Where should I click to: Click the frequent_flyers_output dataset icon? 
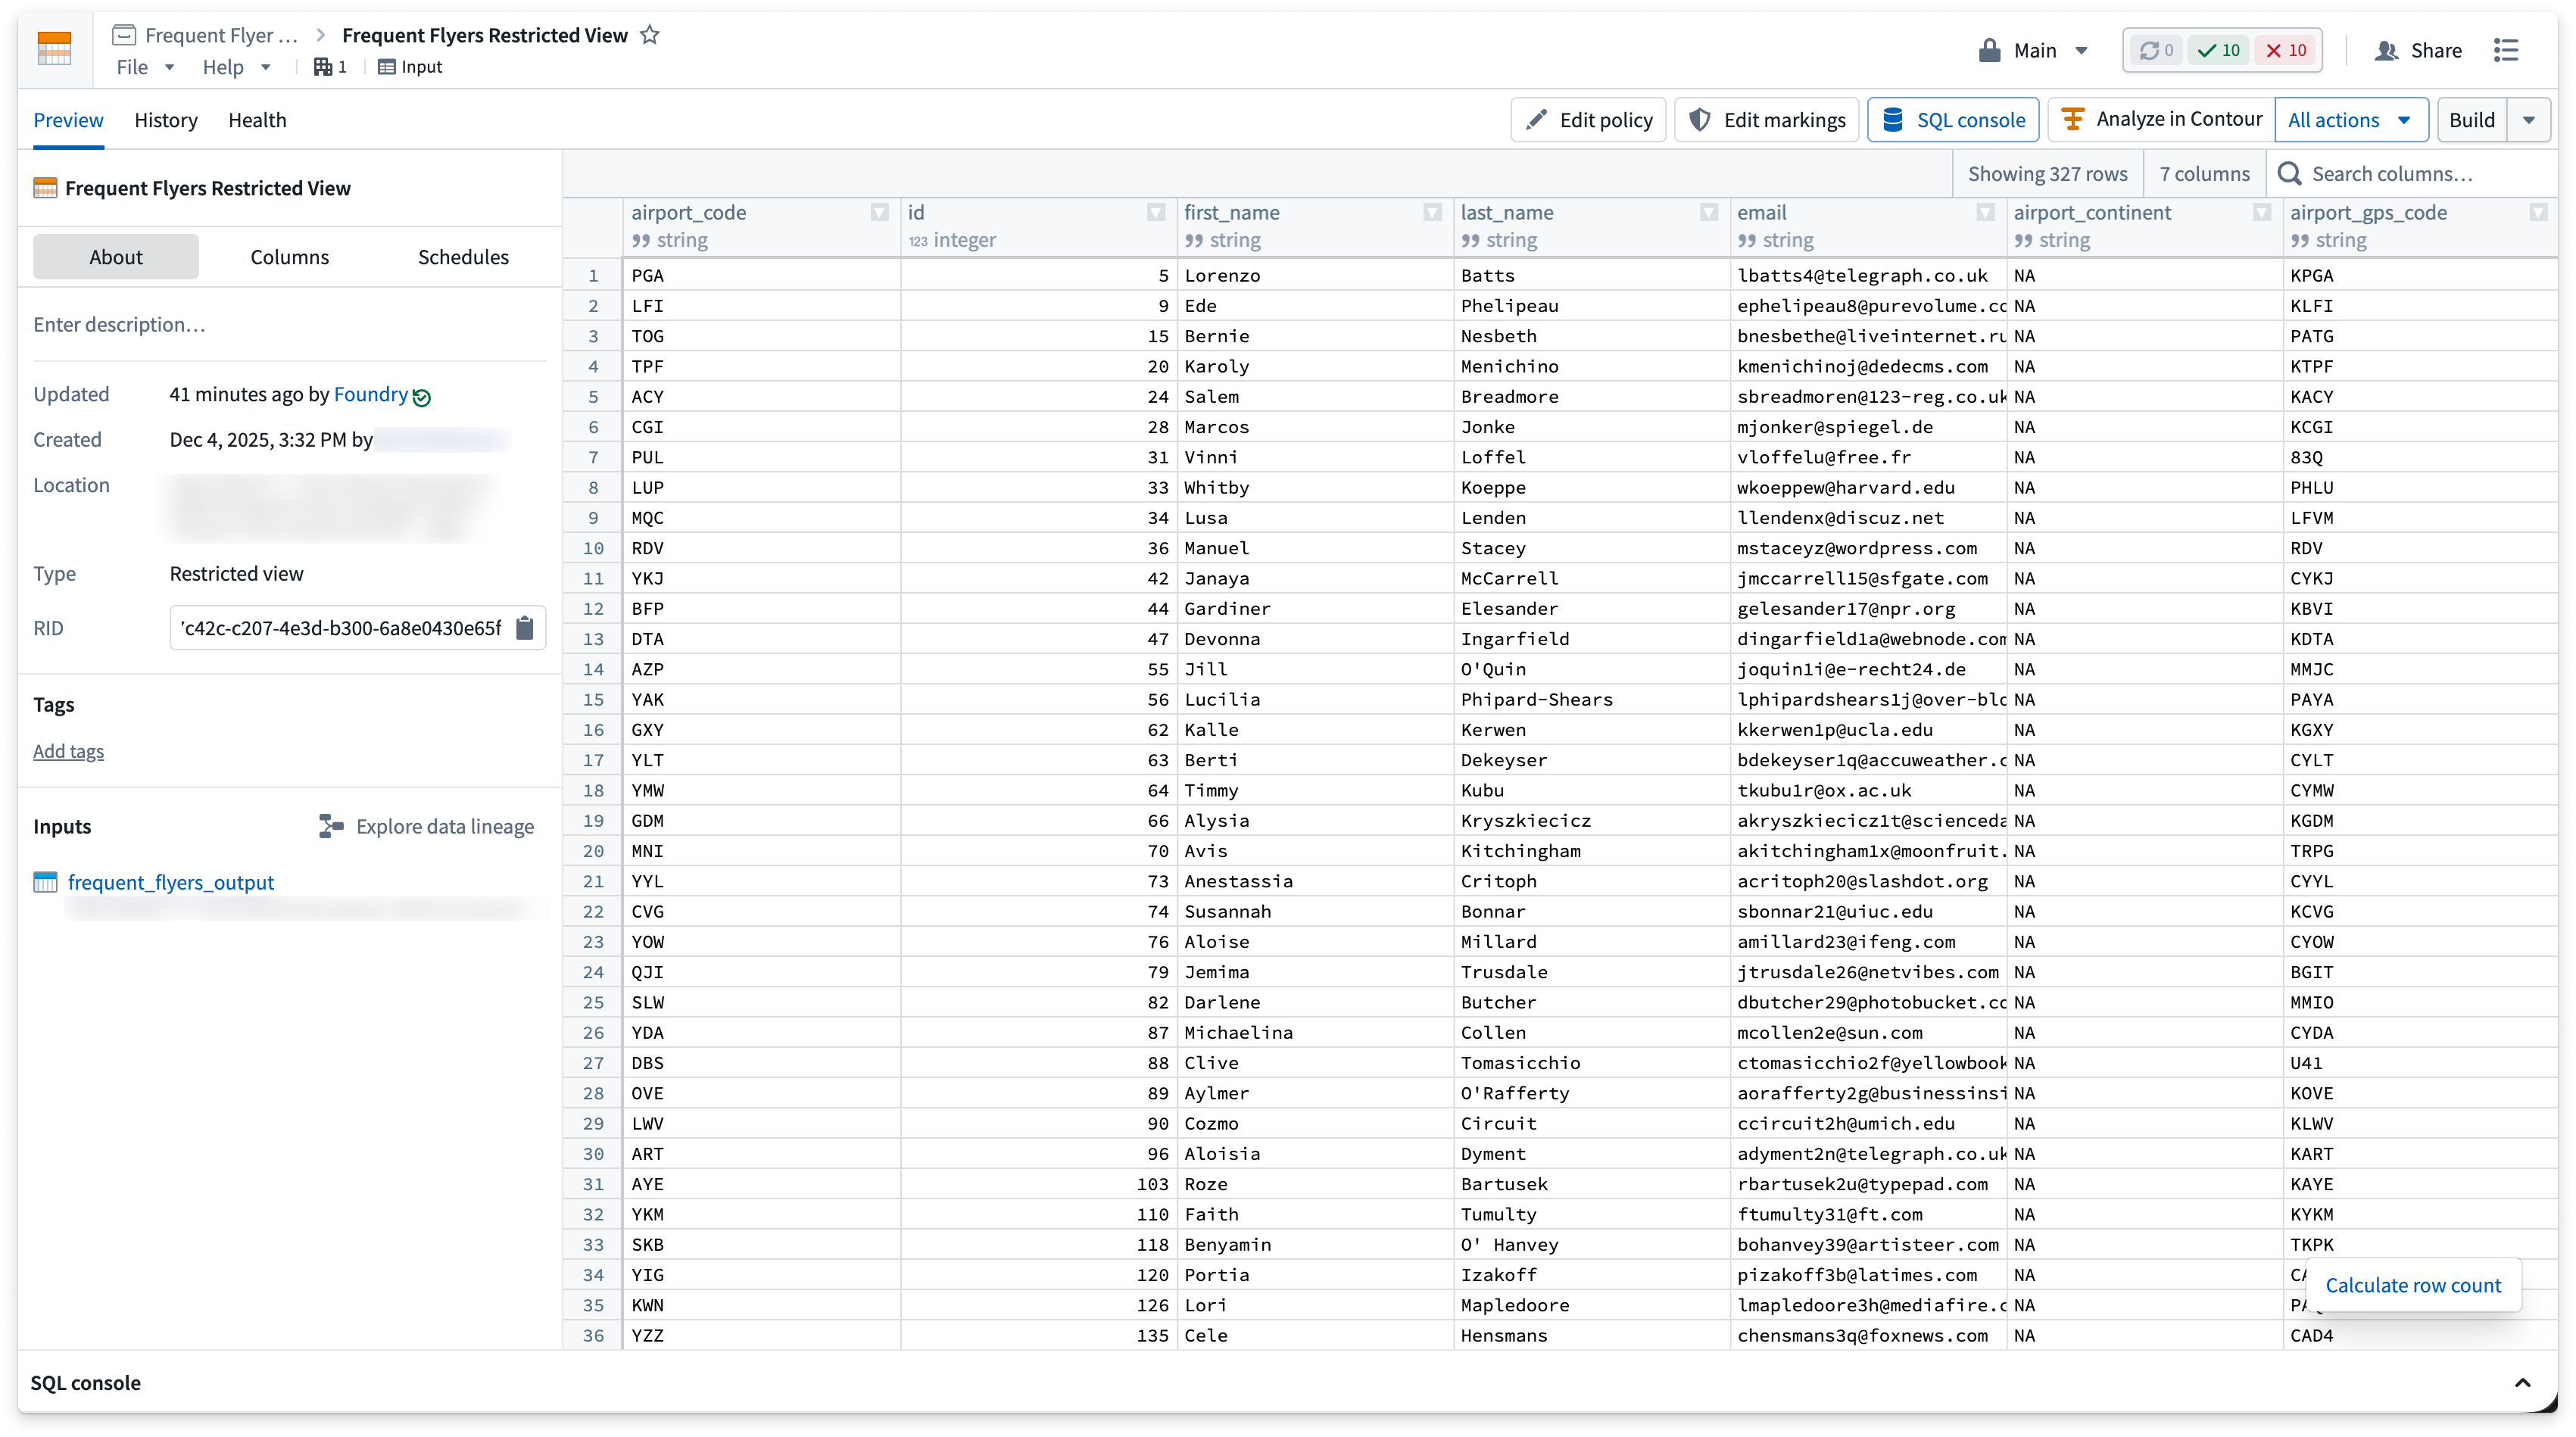point(45,882)
